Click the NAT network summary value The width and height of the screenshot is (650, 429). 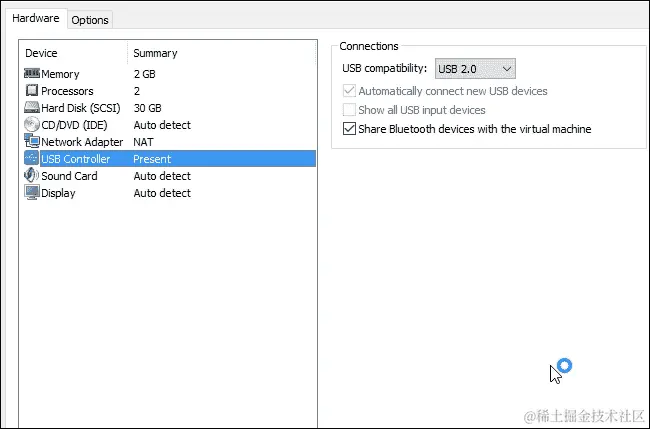pos(143,142)
